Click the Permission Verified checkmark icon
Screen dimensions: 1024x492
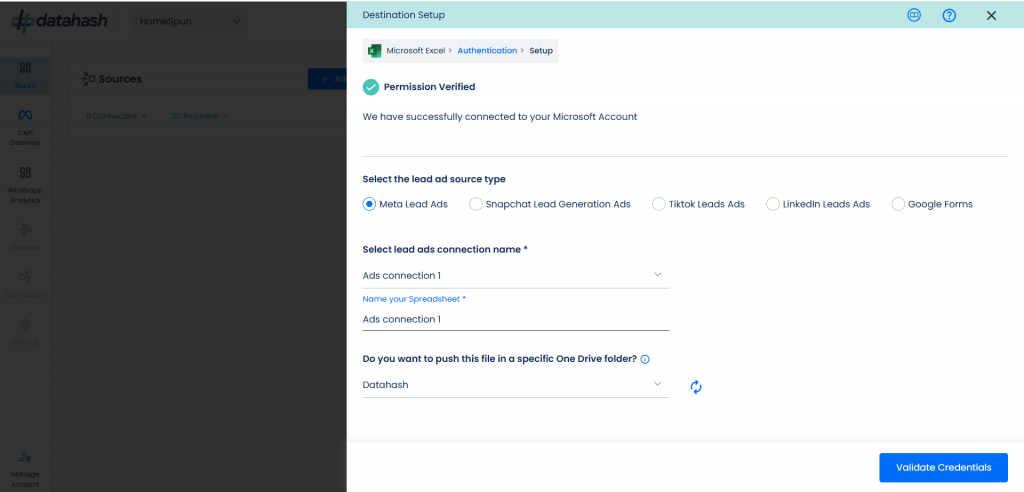click(371, 87)
